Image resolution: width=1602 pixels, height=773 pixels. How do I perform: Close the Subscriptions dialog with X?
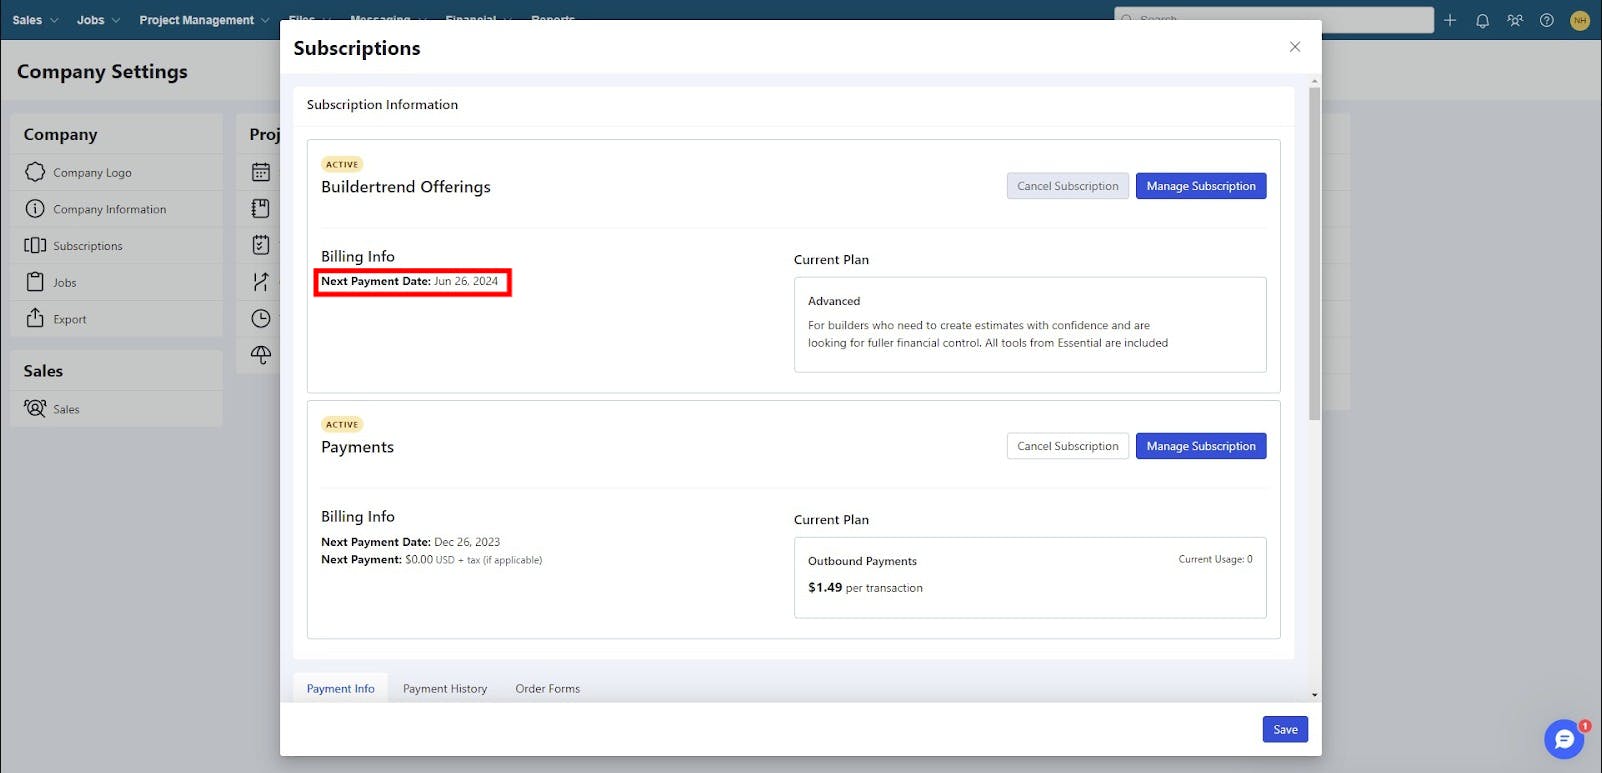pos(1295,47)
